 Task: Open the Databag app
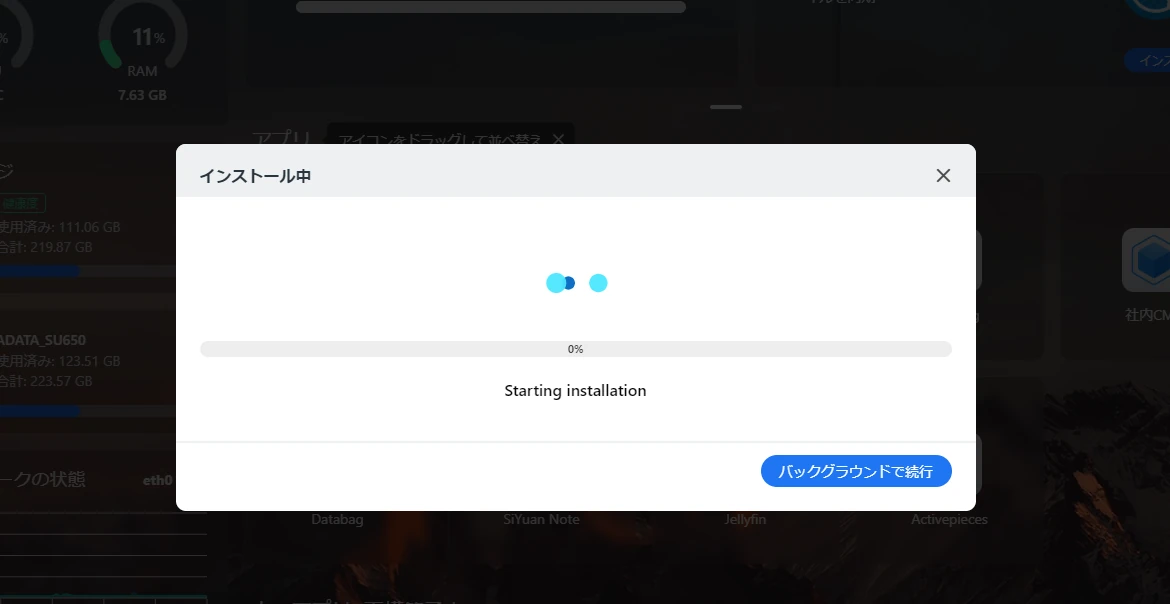click(x=337, y=519)
